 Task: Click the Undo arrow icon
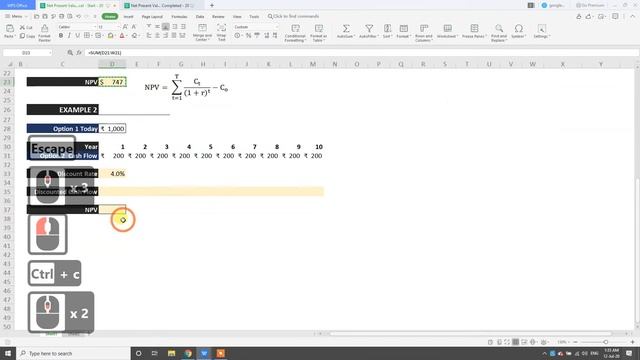coord(78,16)
